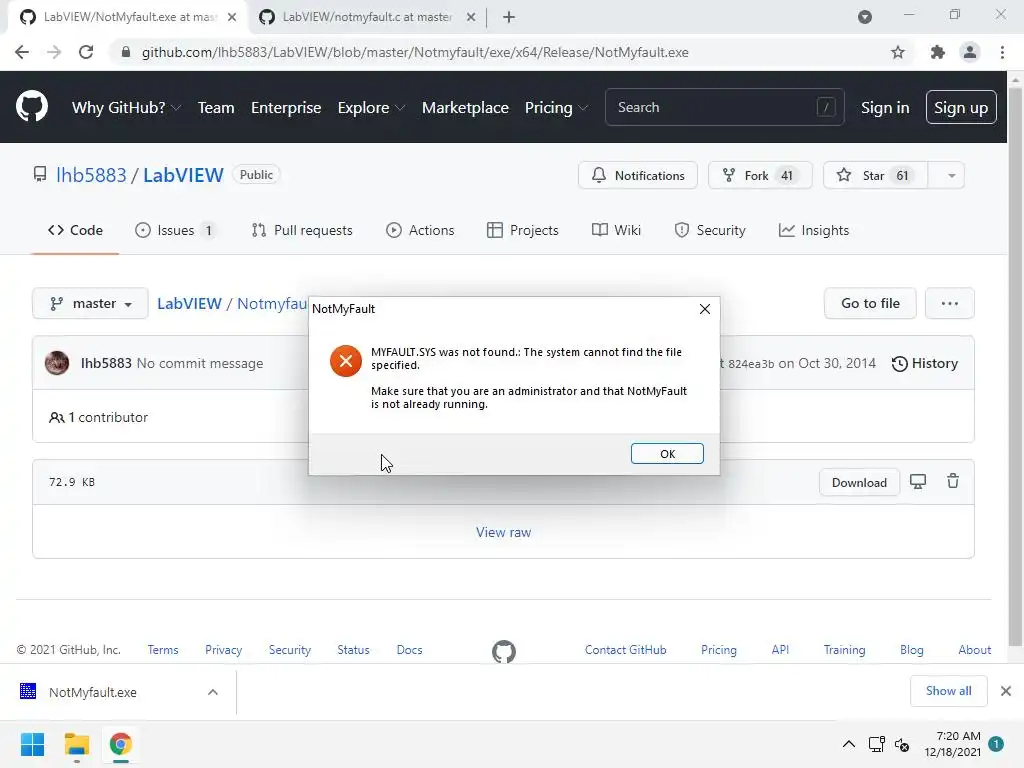Image resolution: width=1024 pixels, height=768 pixels.
Task: Open the master branch selector
Action: pyautogui.click(x=90, y=304)
